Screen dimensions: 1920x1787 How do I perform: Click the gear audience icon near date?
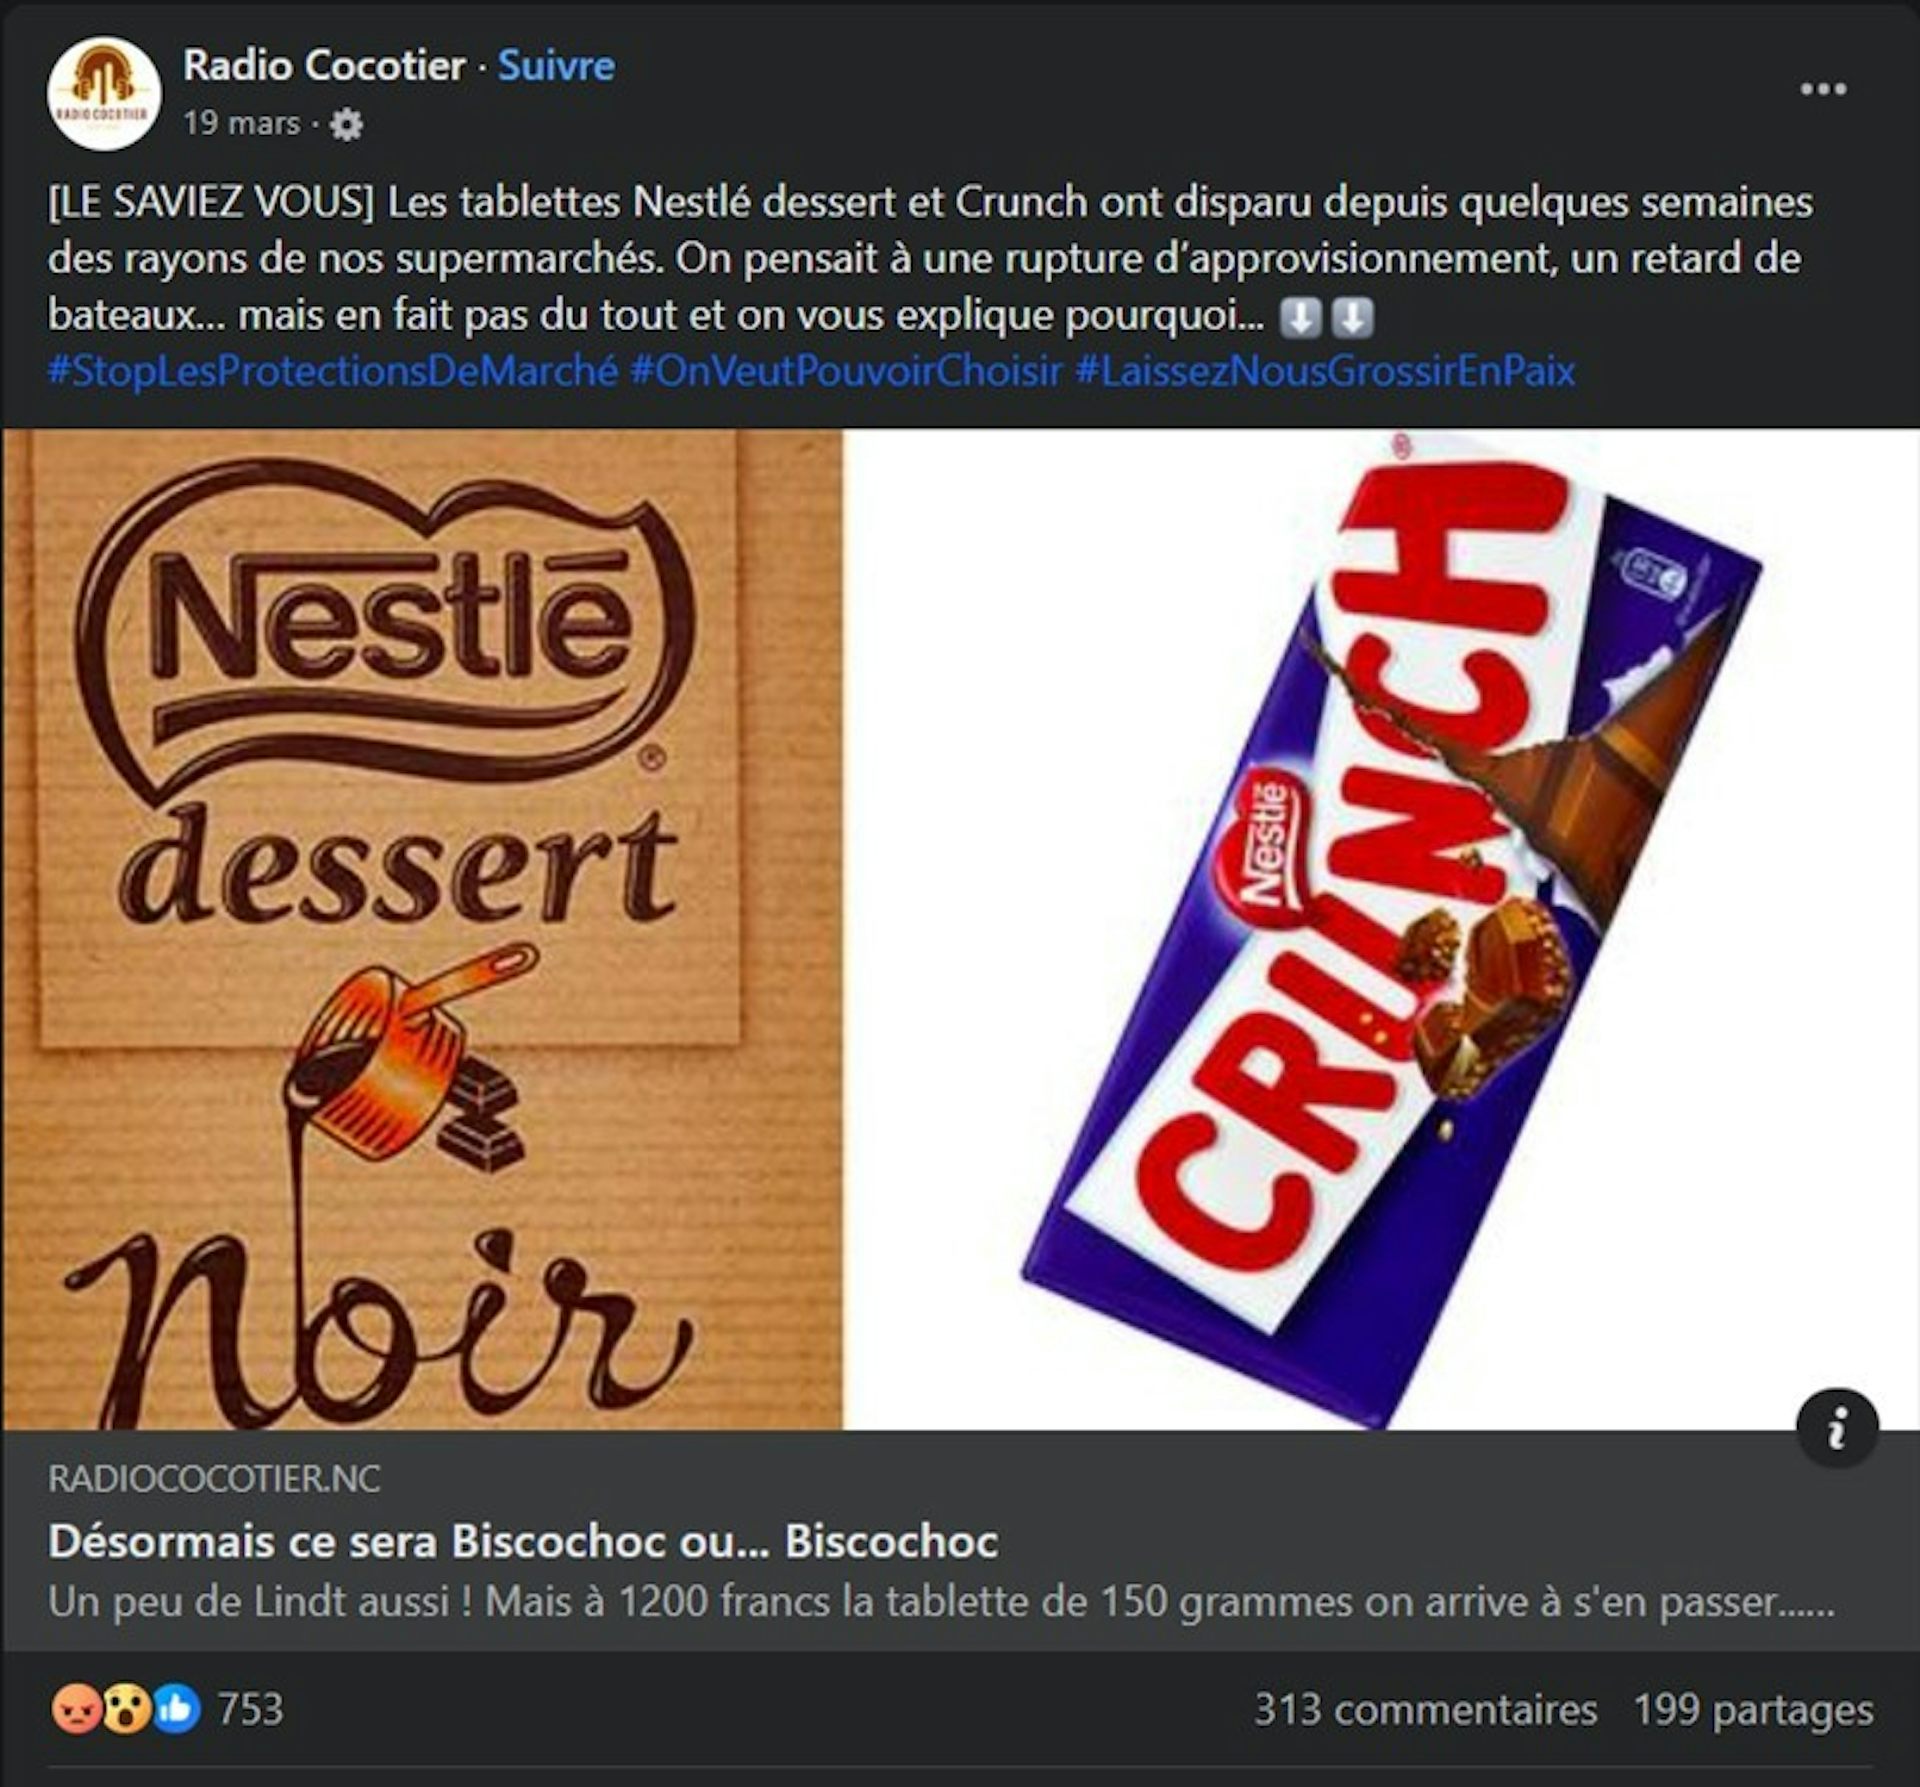point(346,125)
